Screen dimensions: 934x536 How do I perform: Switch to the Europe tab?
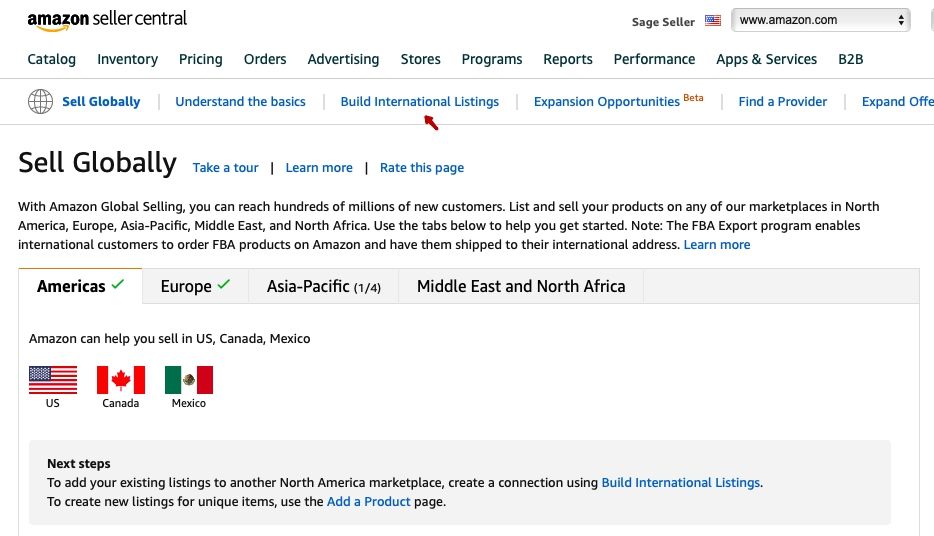pyautogui.click(x=195, y=286)
